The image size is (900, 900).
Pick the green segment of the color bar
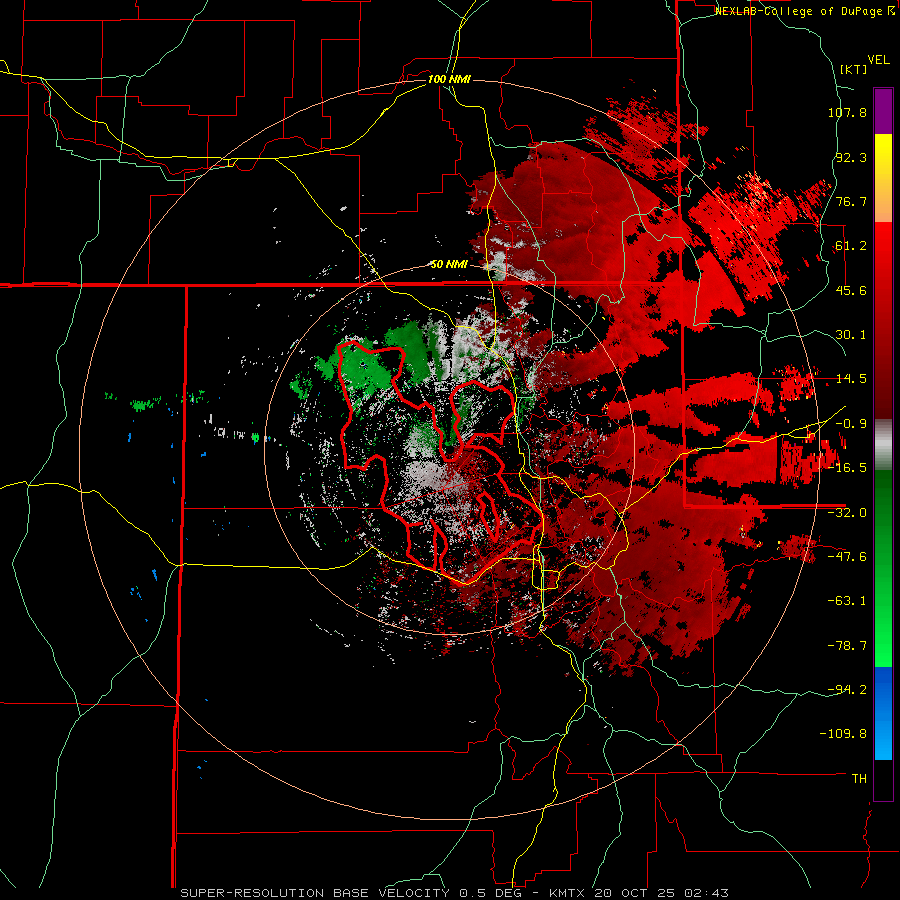tap(883, 568)
